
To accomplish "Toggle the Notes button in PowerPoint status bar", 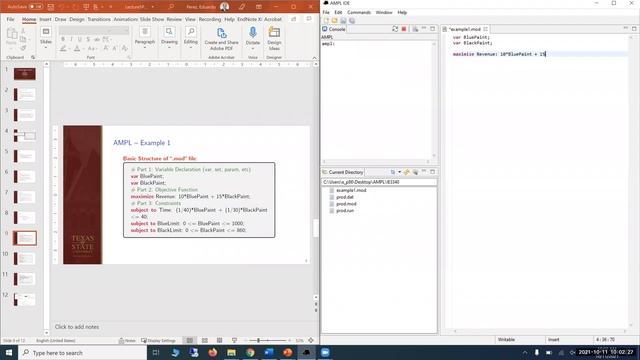I will [127, 340].
